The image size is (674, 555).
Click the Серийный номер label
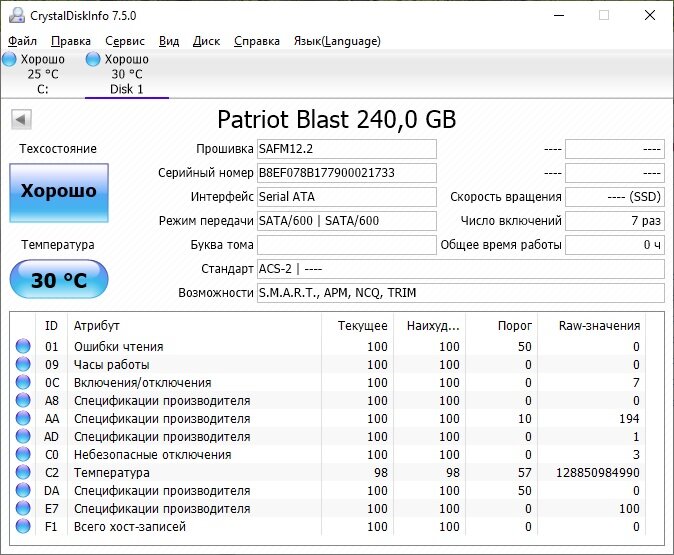(x=205, y=173)
